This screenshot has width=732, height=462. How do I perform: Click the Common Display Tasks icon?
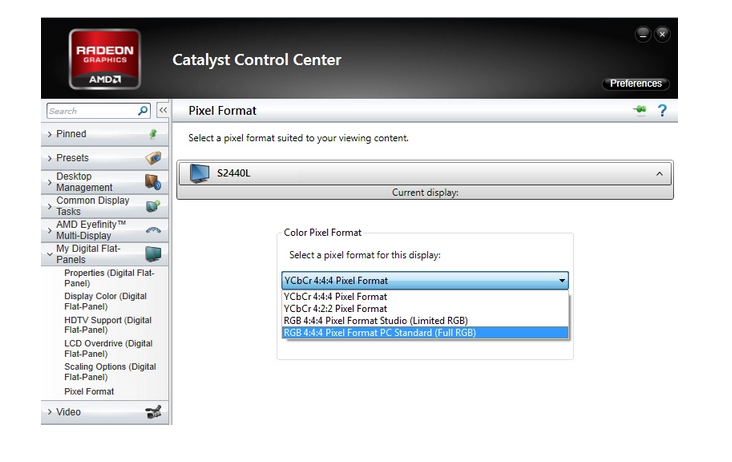click(x=153, y=206)
